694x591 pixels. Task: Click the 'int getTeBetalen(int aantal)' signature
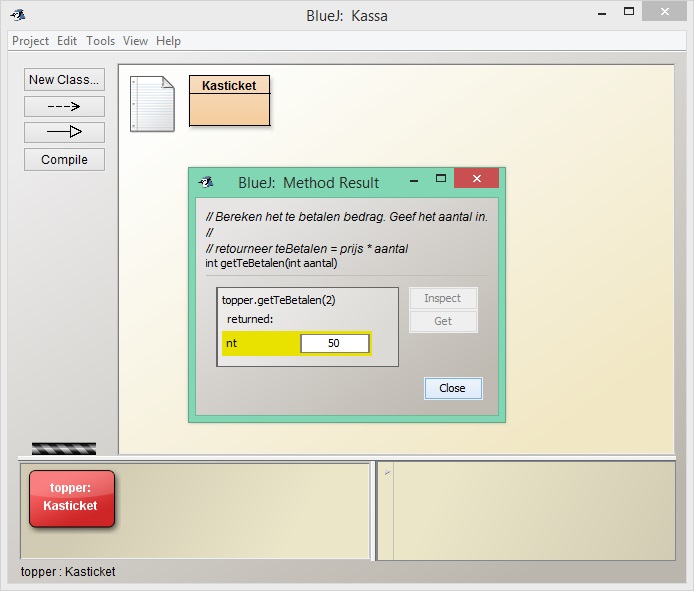tap(271, 263)
